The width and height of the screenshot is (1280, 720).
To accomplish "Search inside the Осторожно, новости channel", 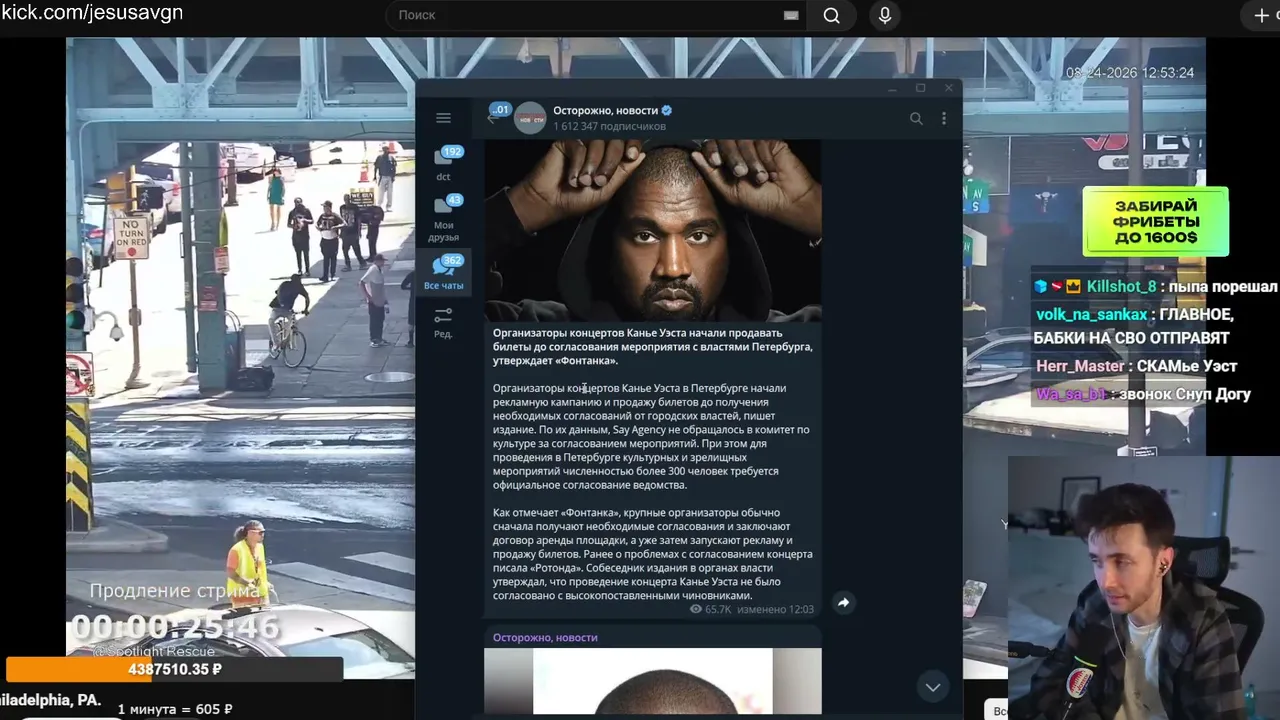I will (x=916, y=118).
